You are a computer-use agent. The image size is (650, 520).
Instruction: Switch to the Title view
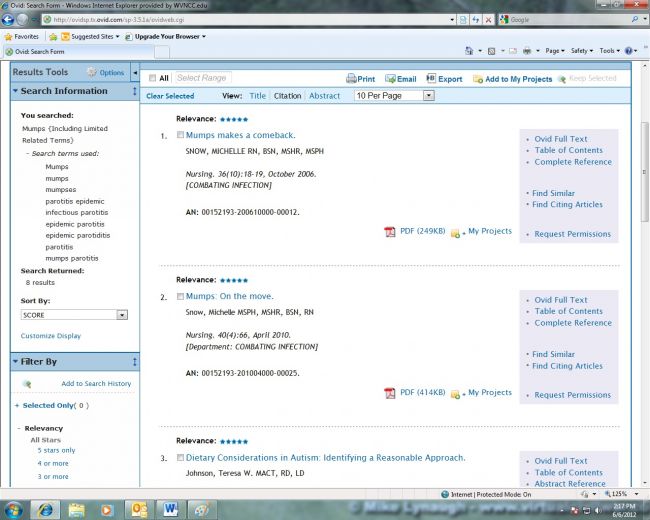pyautogui.click(x=257, y=96)
